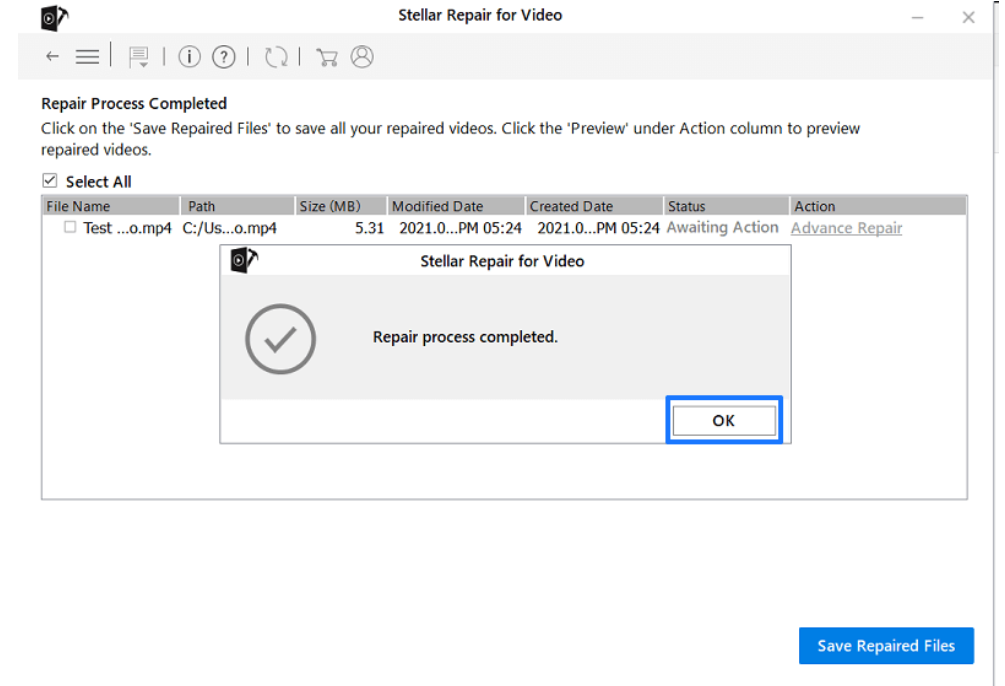Confirm dialog with OK button
This screenshot has height=686, width=1005.
(x=724, y=421)
